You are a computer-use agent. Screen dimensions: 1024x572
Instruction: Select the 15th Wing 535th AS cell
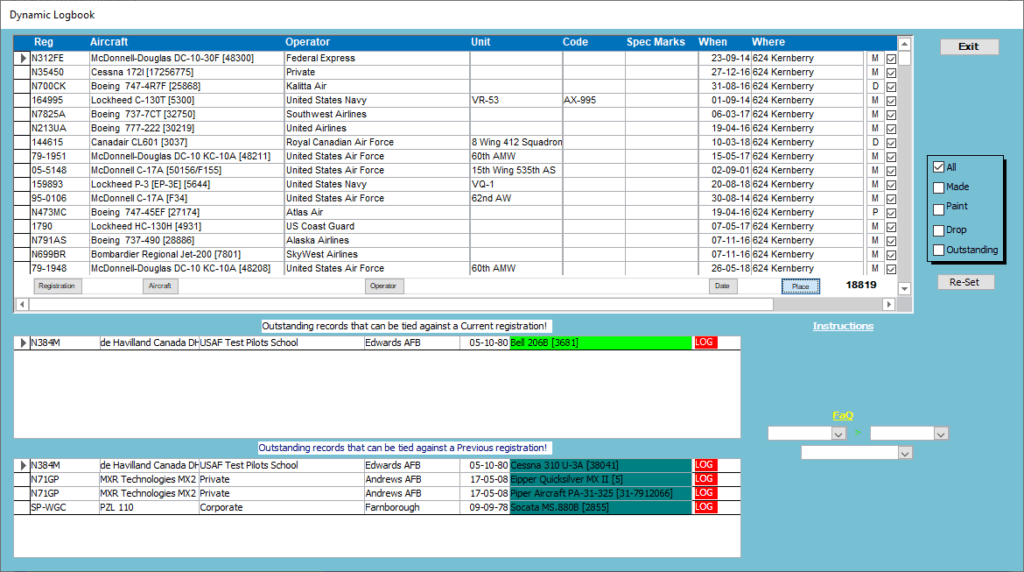[x=516, y=170]
